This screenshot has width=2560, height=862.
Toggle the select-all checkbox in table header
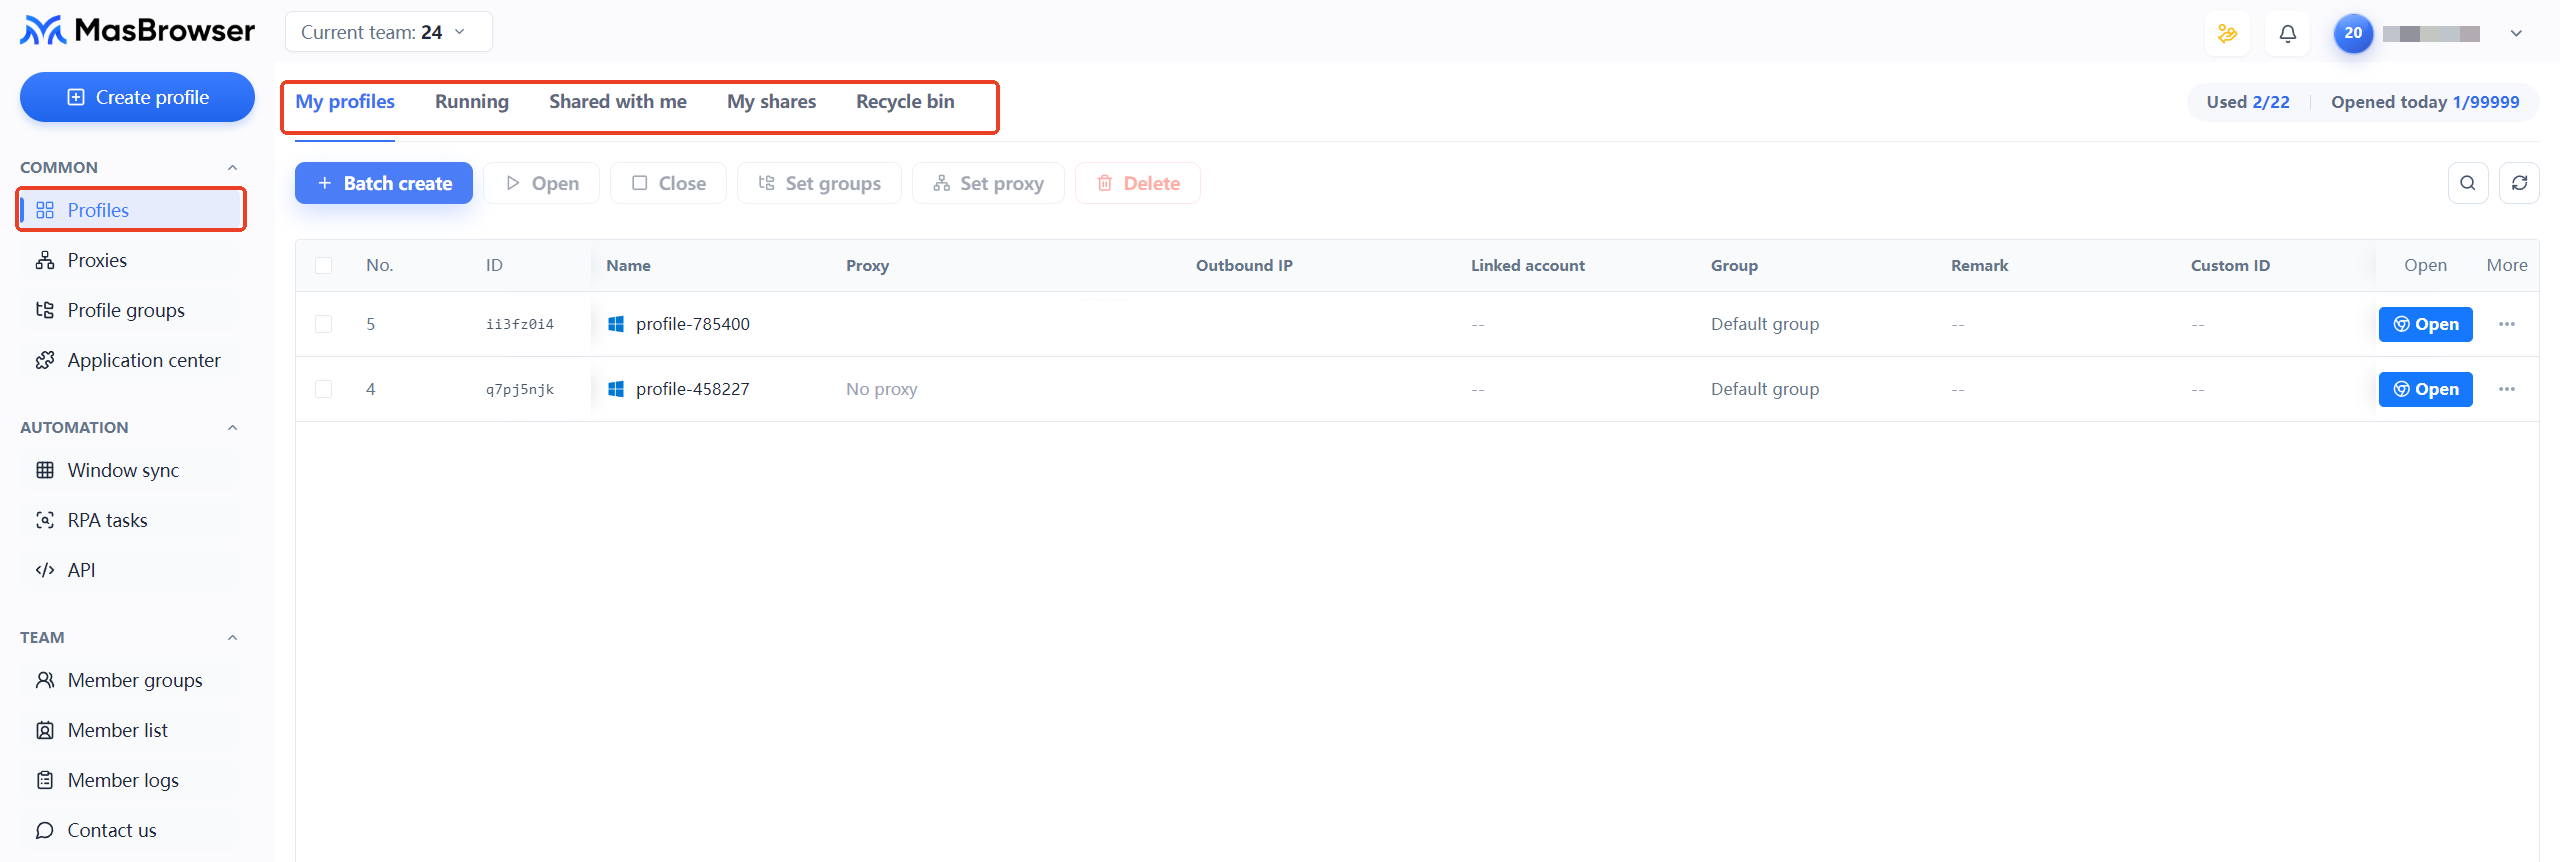tap(323, 265)
